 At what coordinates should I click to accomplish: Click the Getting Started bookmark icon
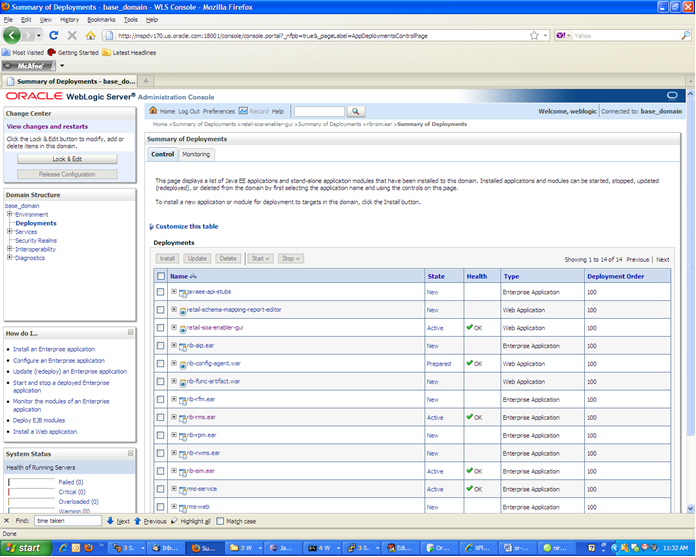(51, 52)
